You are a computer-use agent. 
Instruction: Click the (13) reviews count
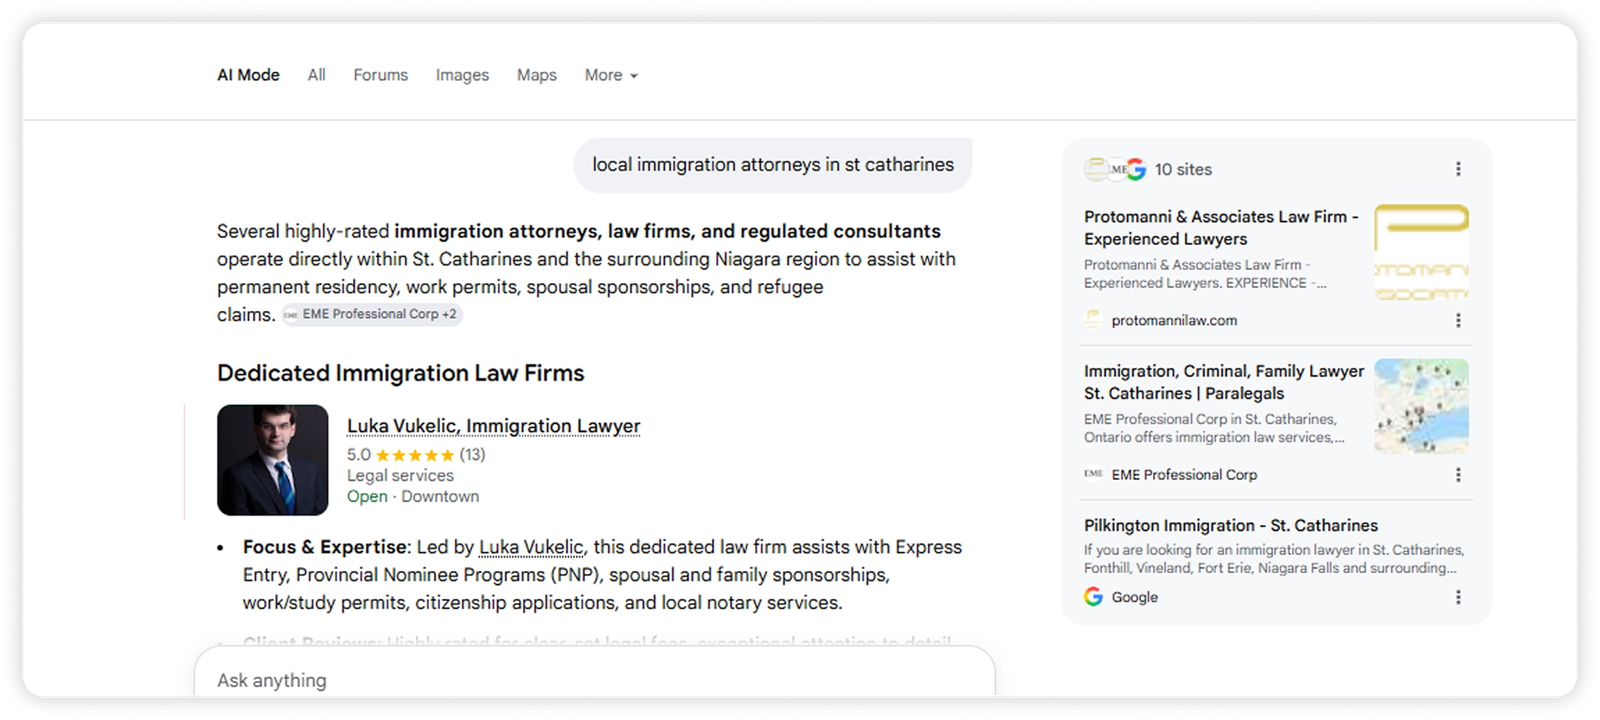pyautogui.click(x=472, y=455)
